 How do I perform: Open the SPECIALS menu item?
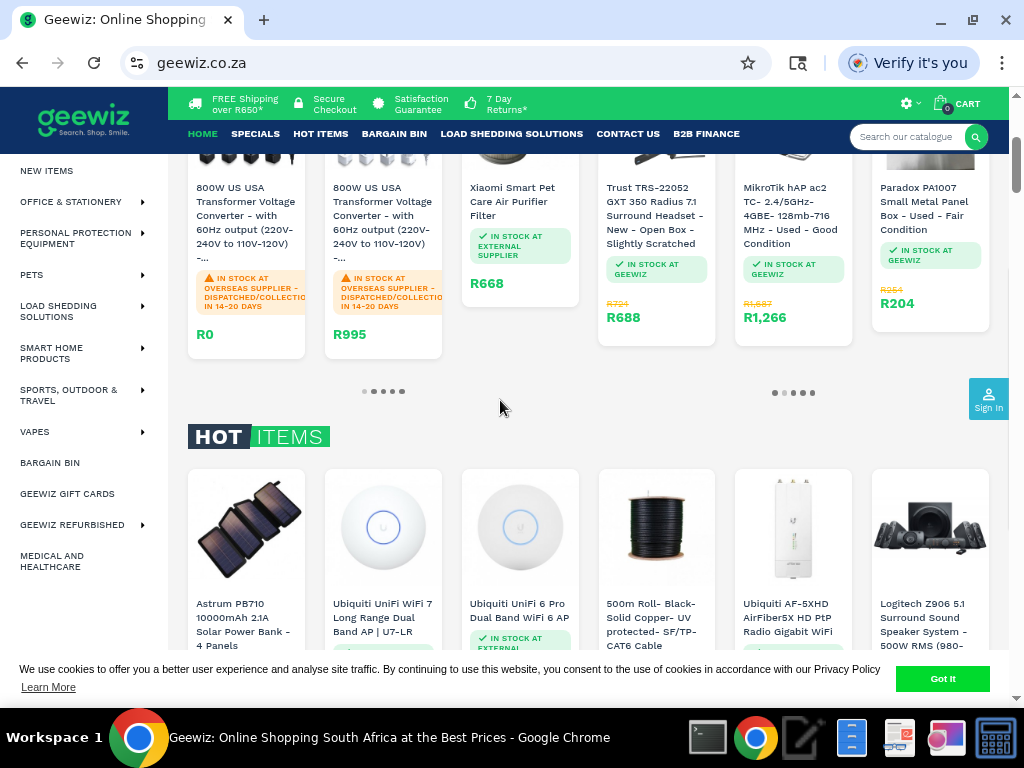click(255, 133)
